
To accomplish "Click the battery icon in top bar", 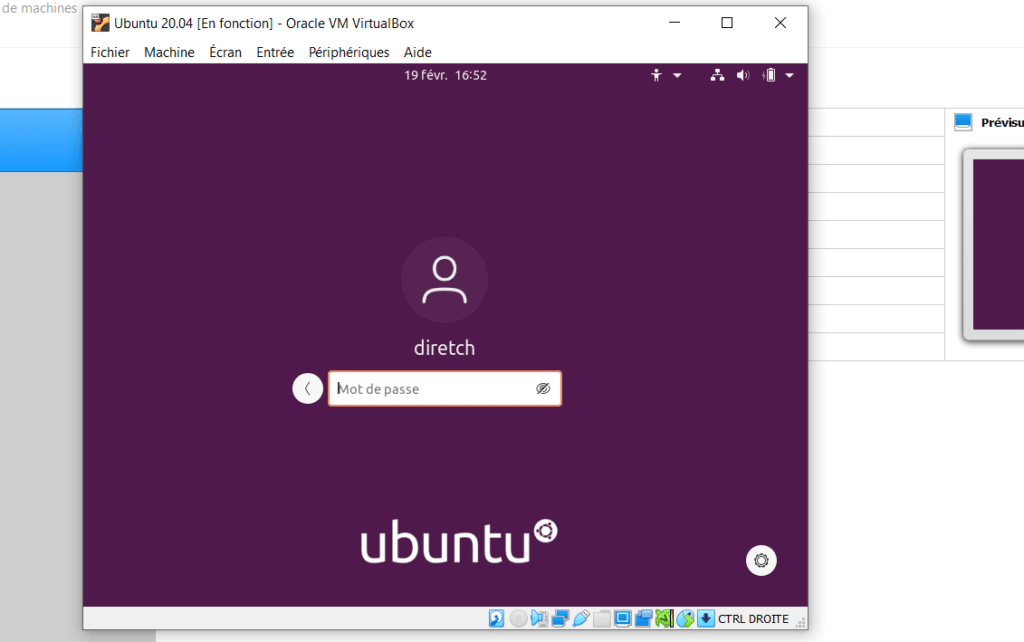I will [769, 75].
